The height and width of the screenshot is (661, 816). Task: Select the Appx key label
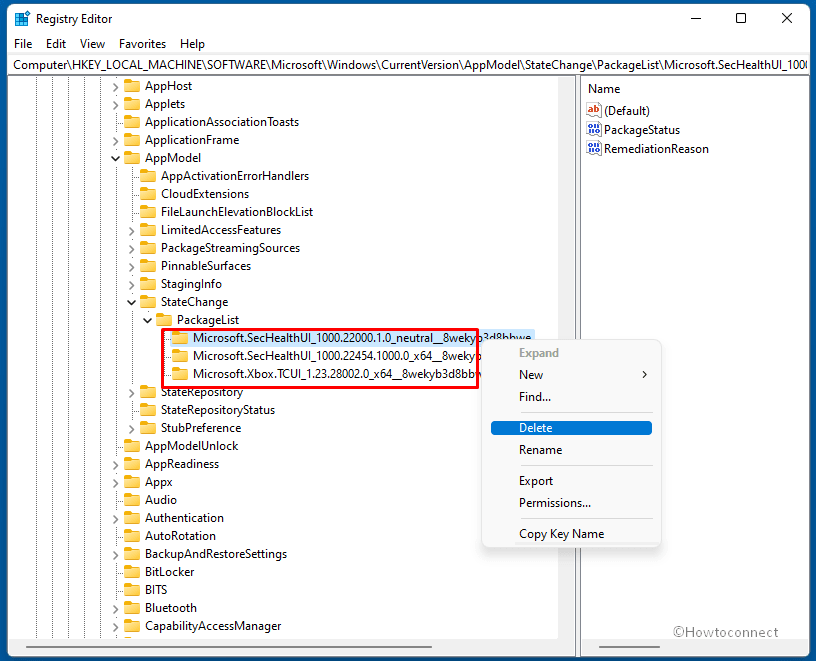point(158,482)
